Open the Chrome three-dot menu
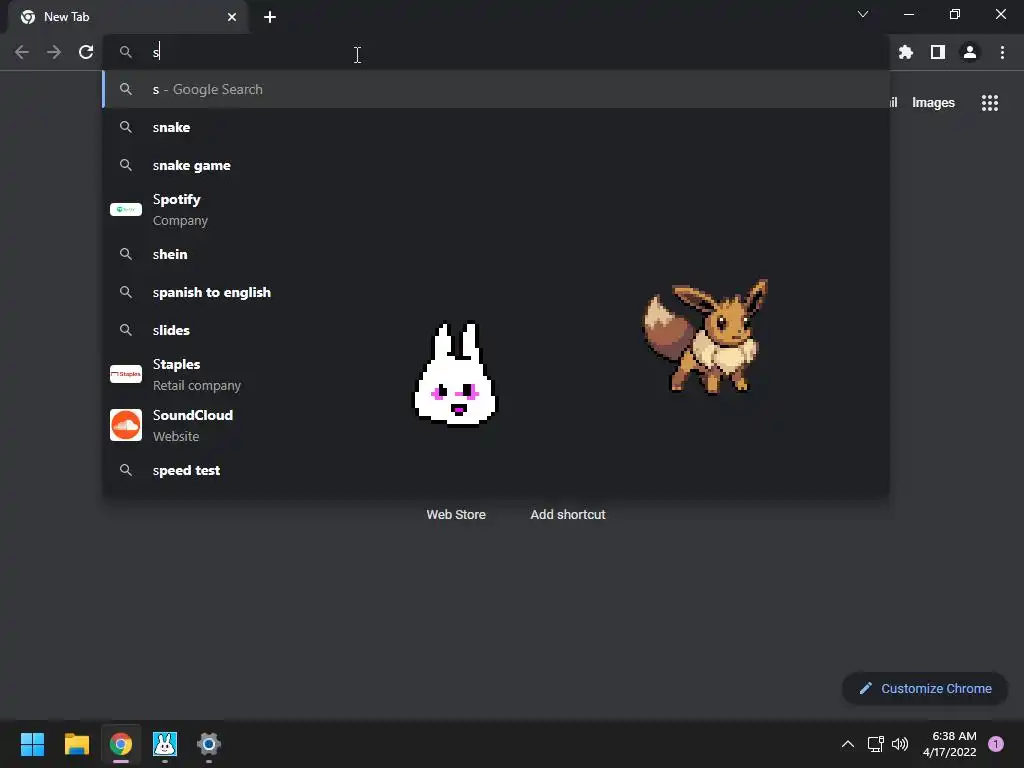1024x768 pixels. click(1002, 52)
